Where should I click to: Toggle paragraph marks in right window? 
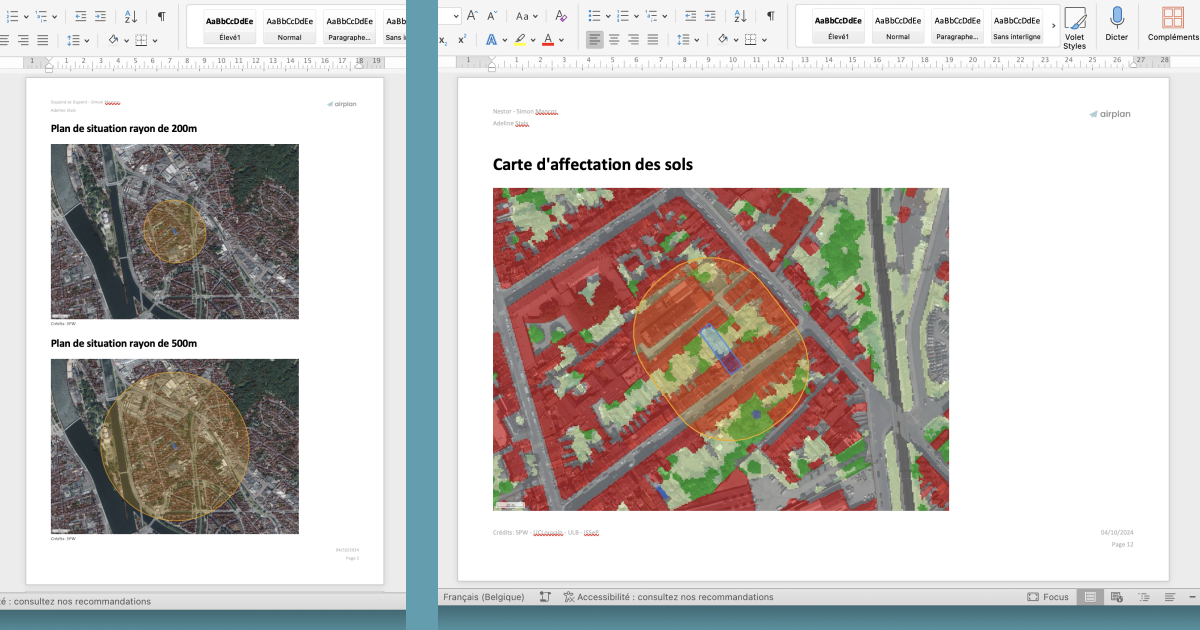click(x=770, y=16)
